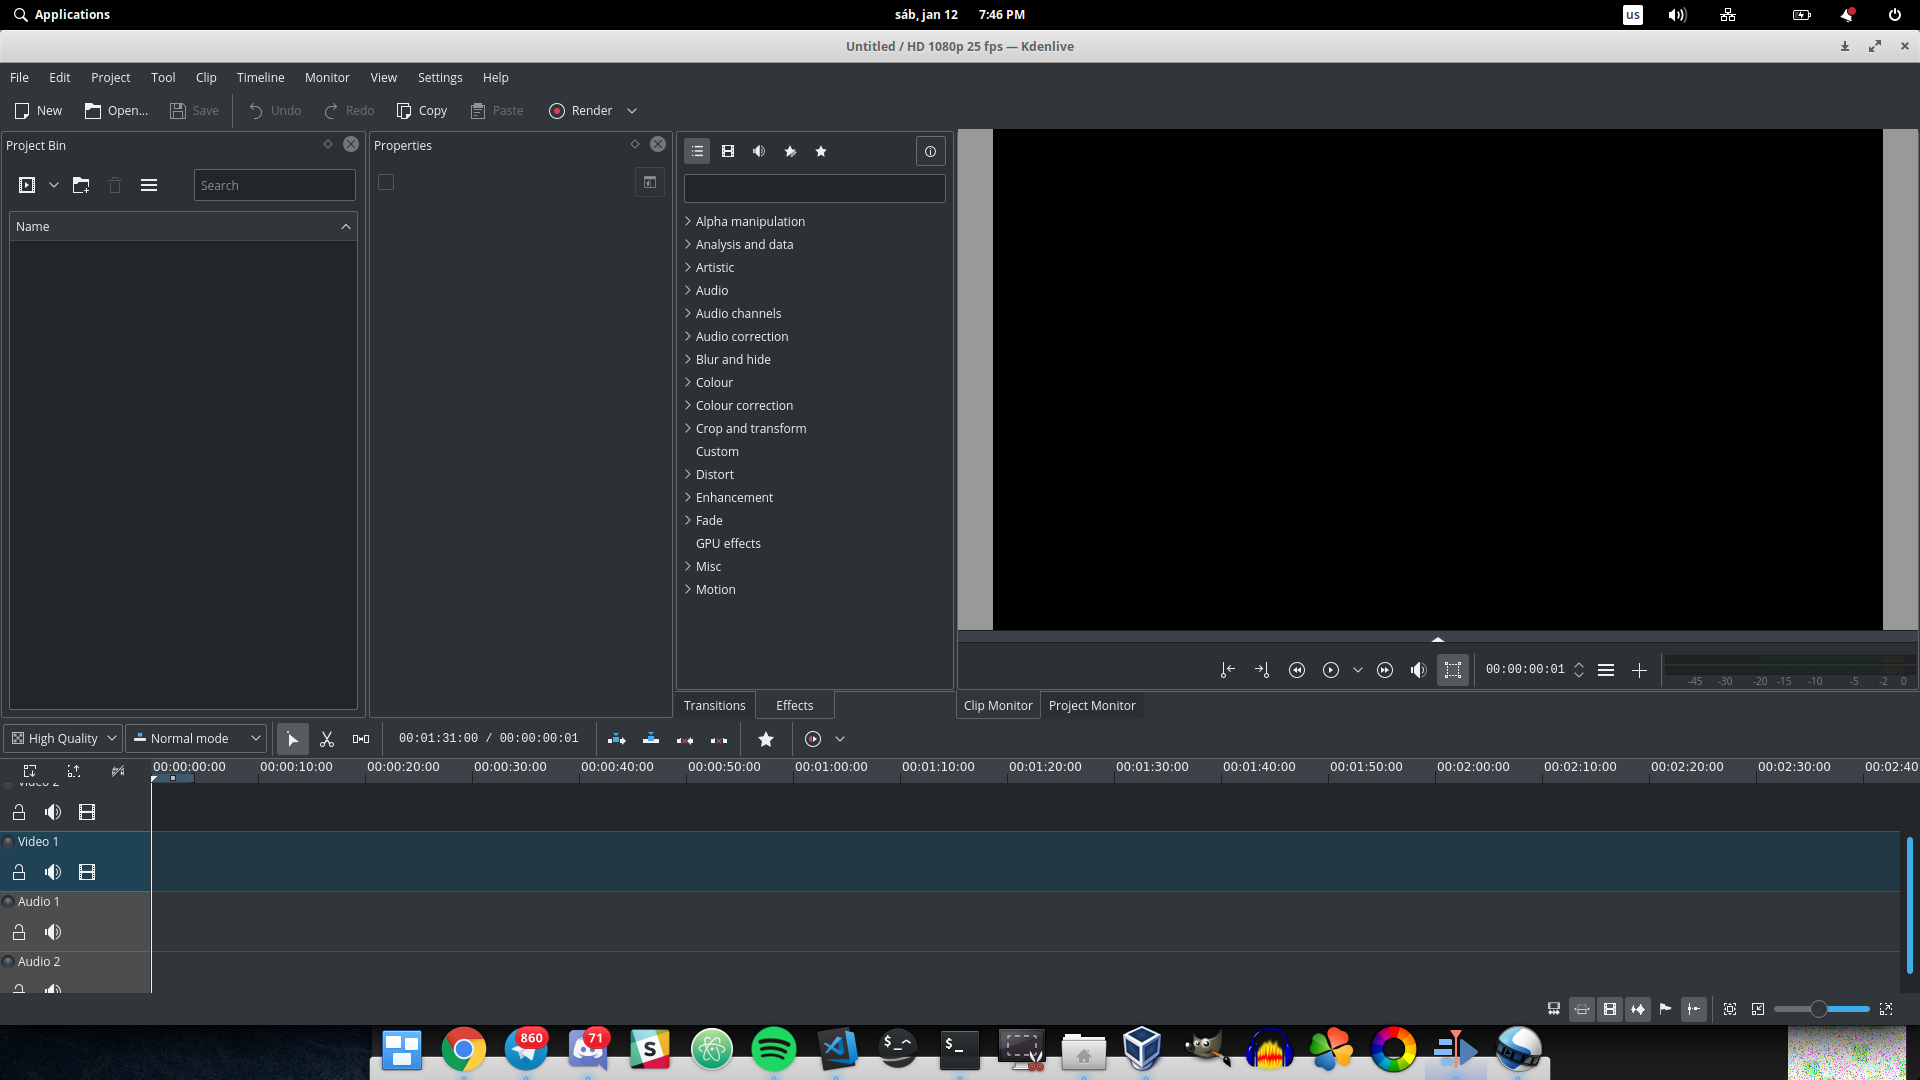
Task: Open the Timeline menu
Action: tap(260, 77)
